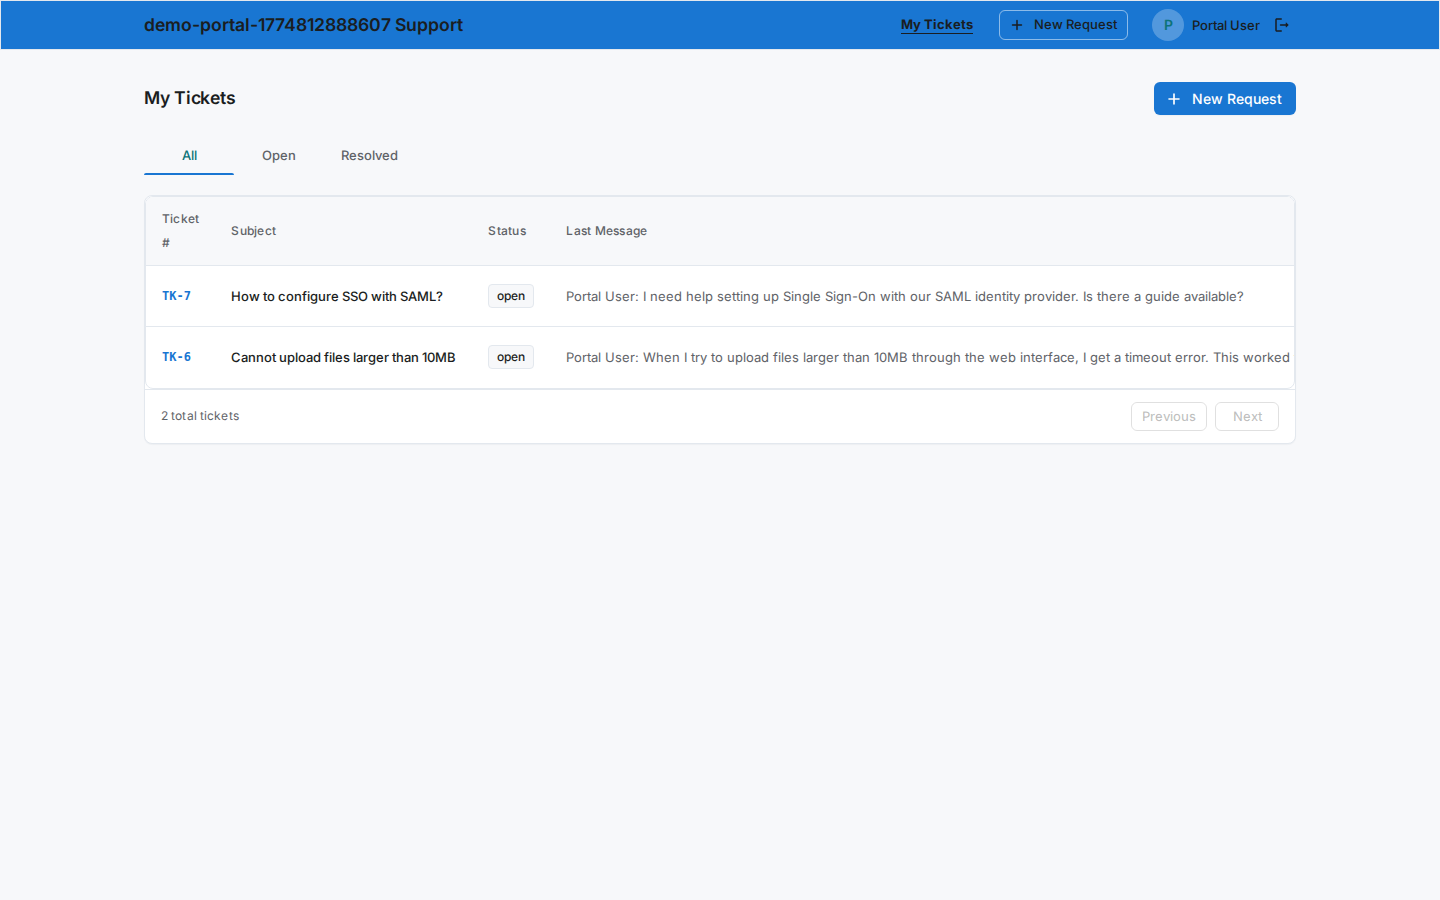This screenshot has height=900, width=1440.
Task: Click the green P user avatar
Action: [x=1167, y=25]
